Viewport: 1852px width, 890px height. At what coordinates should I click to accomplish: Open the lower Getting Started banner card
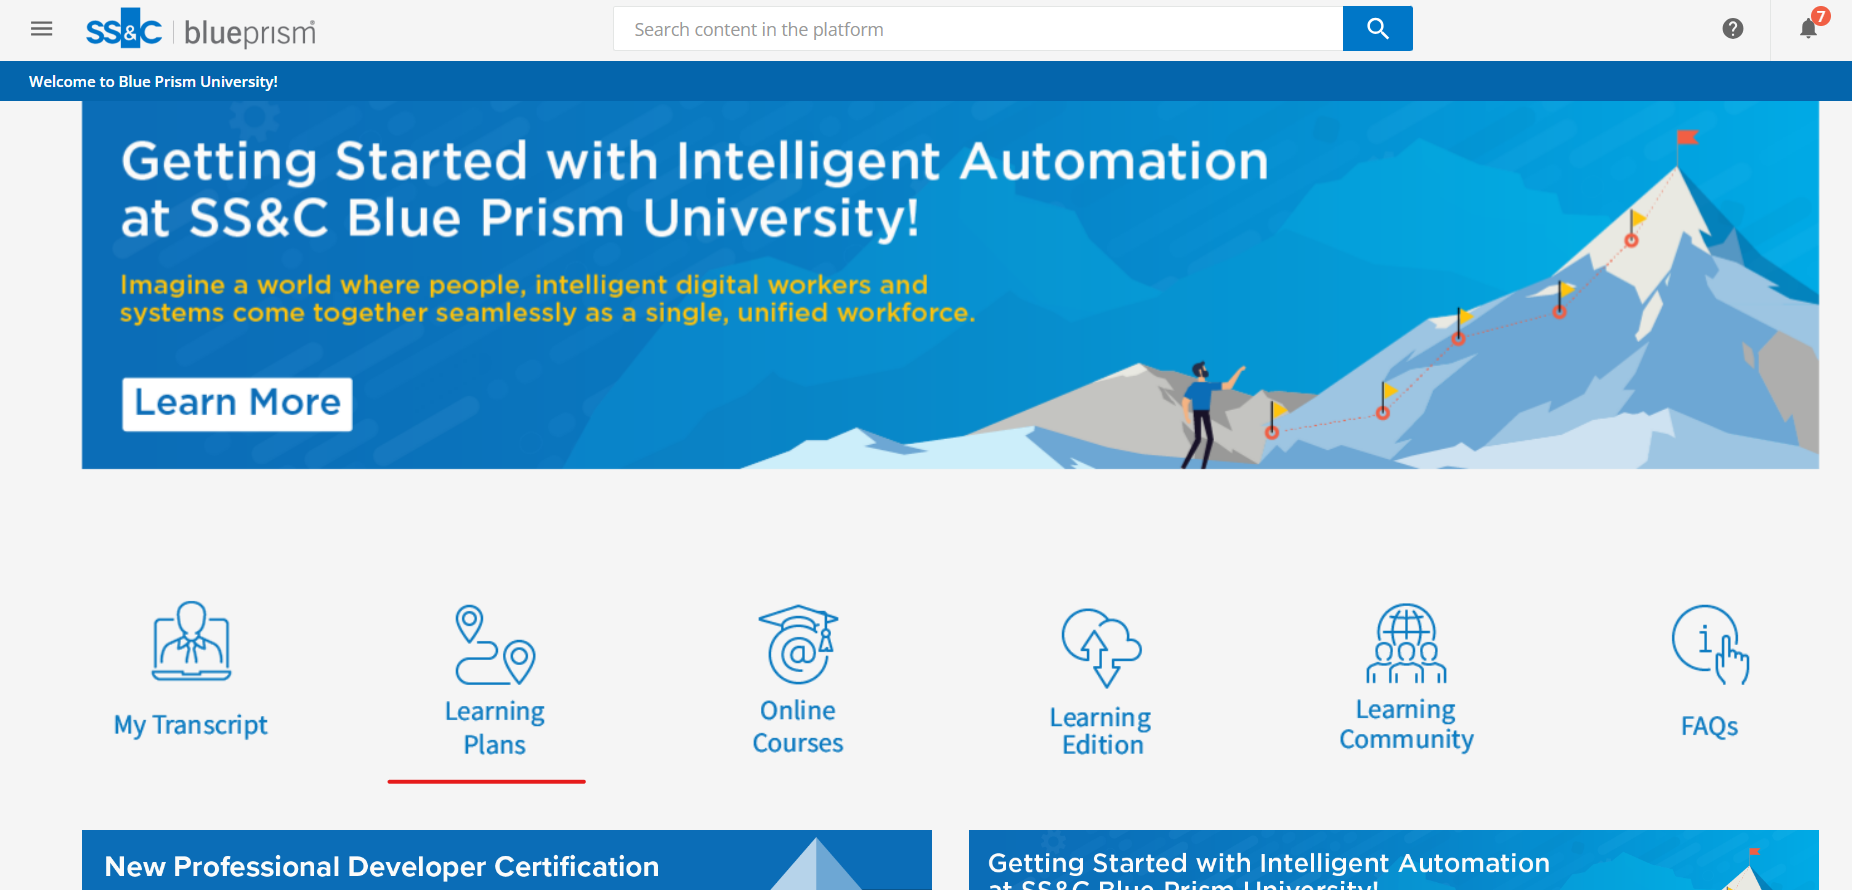[x=1394, y=860]
